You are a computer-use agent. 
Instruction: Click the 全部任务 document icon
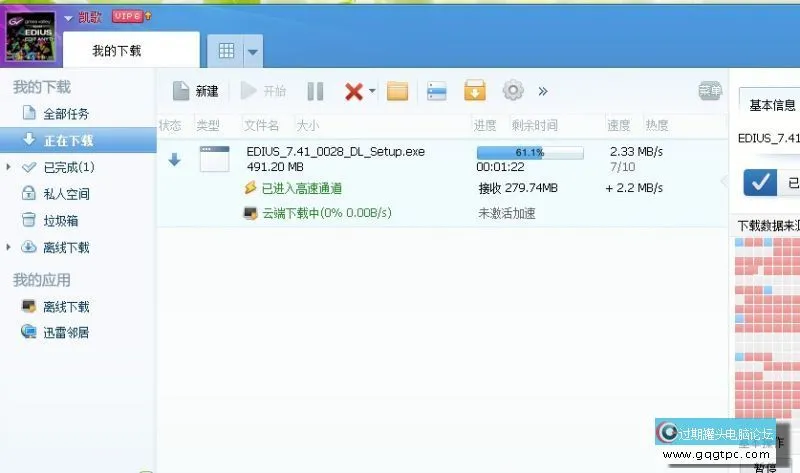click(x=29, y=113)
